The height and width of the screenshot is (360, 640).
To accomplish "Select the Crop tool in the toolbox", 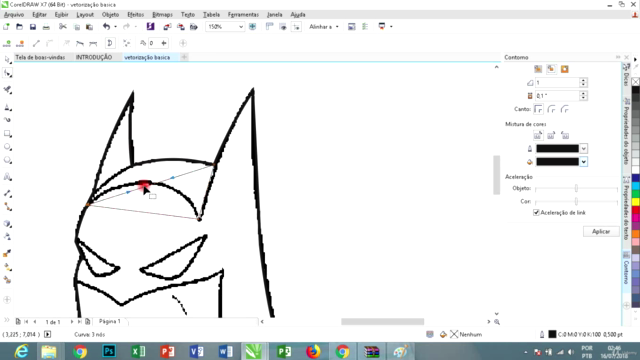I will 7,90.
